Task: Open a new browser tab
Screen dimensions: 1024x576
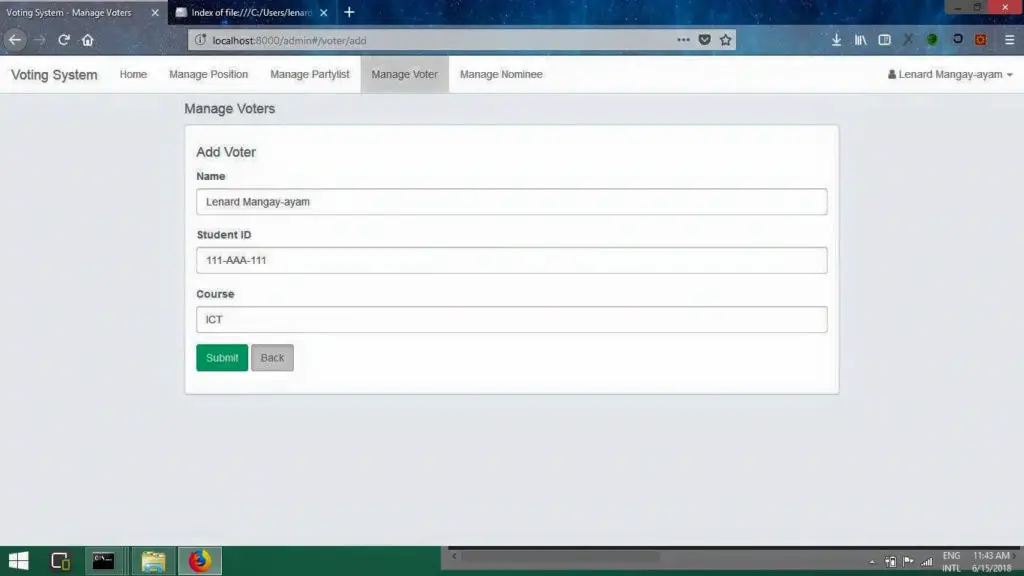Action: (x=349, y=12)
